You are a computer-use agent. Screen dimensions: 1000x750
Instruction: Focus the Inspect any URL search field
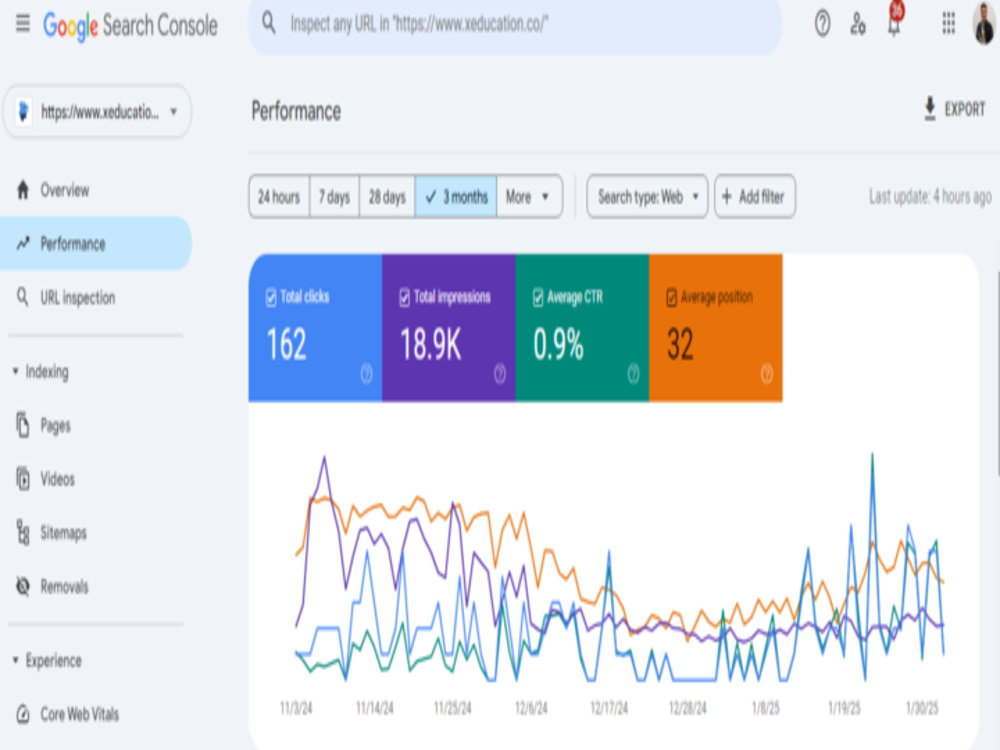[x=515, y=26]
